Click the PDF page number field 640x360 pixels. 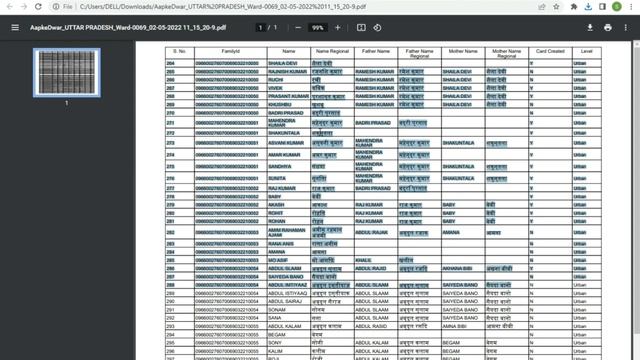pos(260,28)
